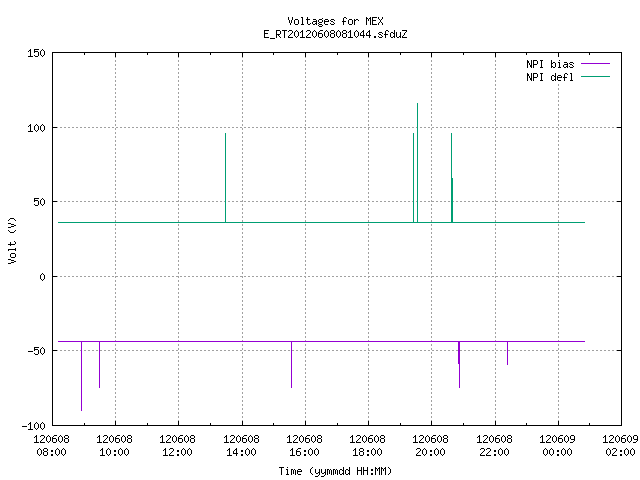Click the purple bias spike near 09:30

point(100,364)
